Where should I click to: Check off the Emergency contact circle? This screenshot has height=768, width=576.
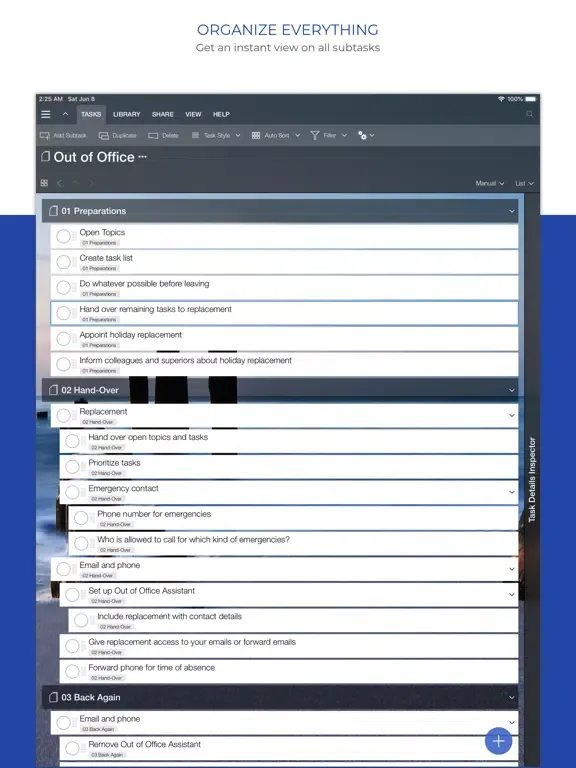tap(72, 492)
